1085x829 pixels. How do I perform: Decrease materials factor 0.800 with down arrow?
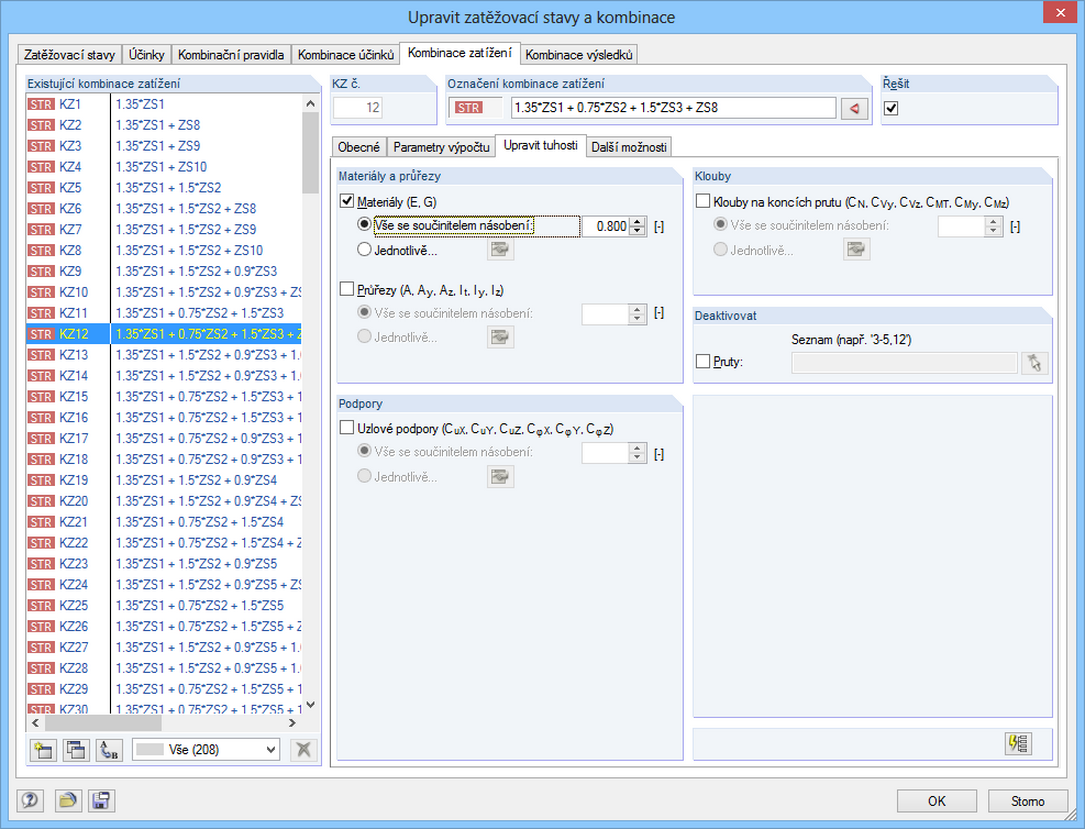[x=638, y=230]
